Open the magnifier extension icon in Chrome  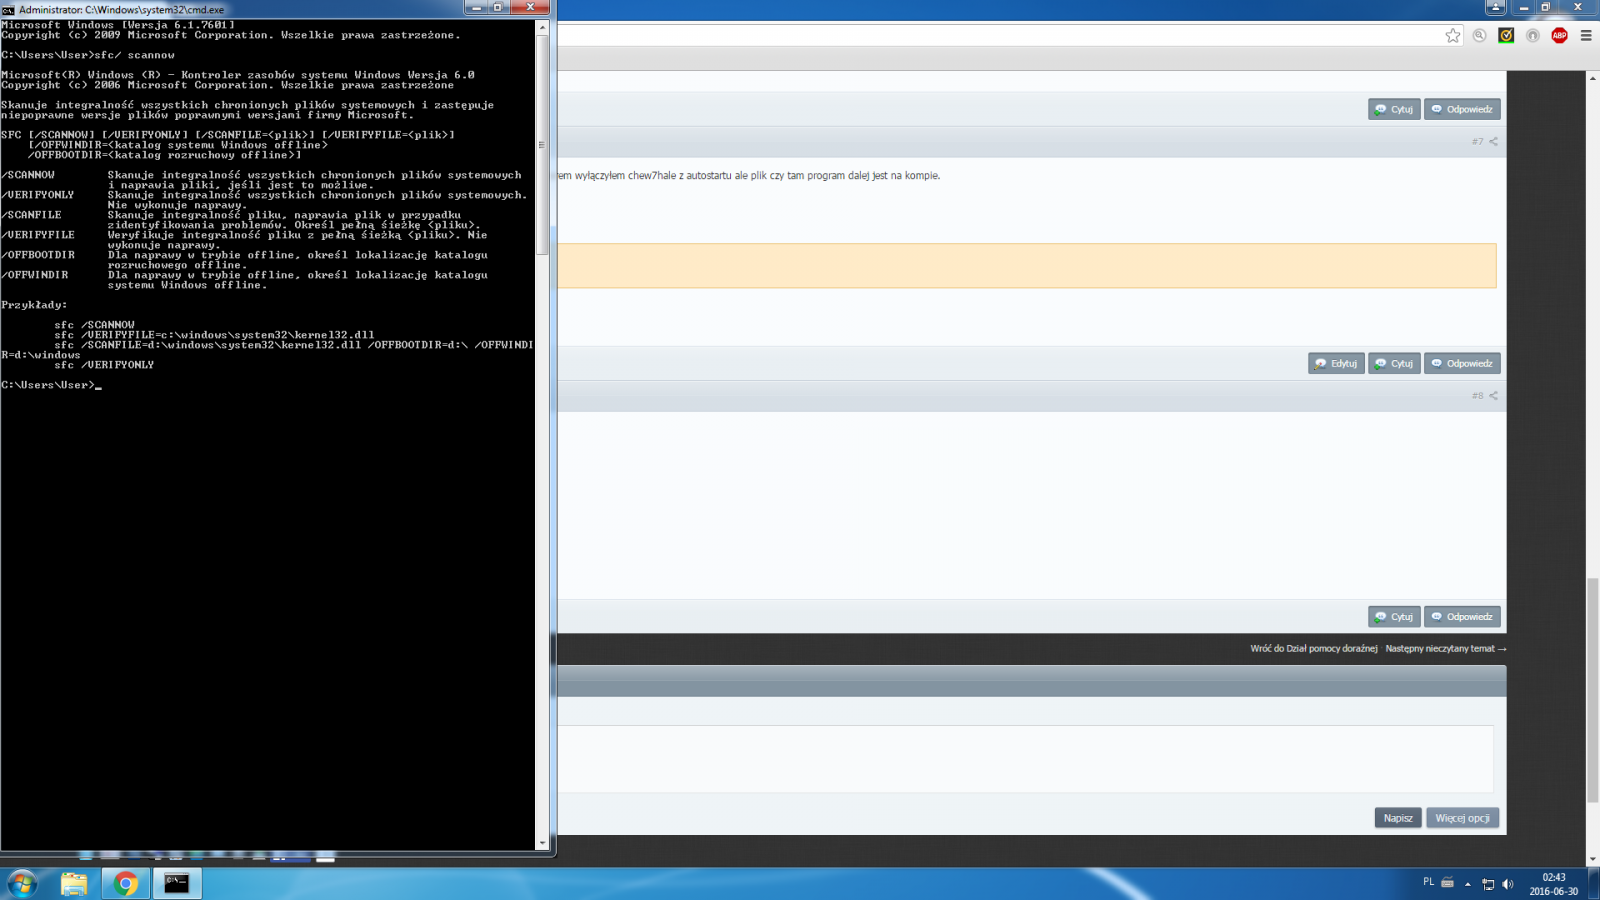coord(1480,35)
